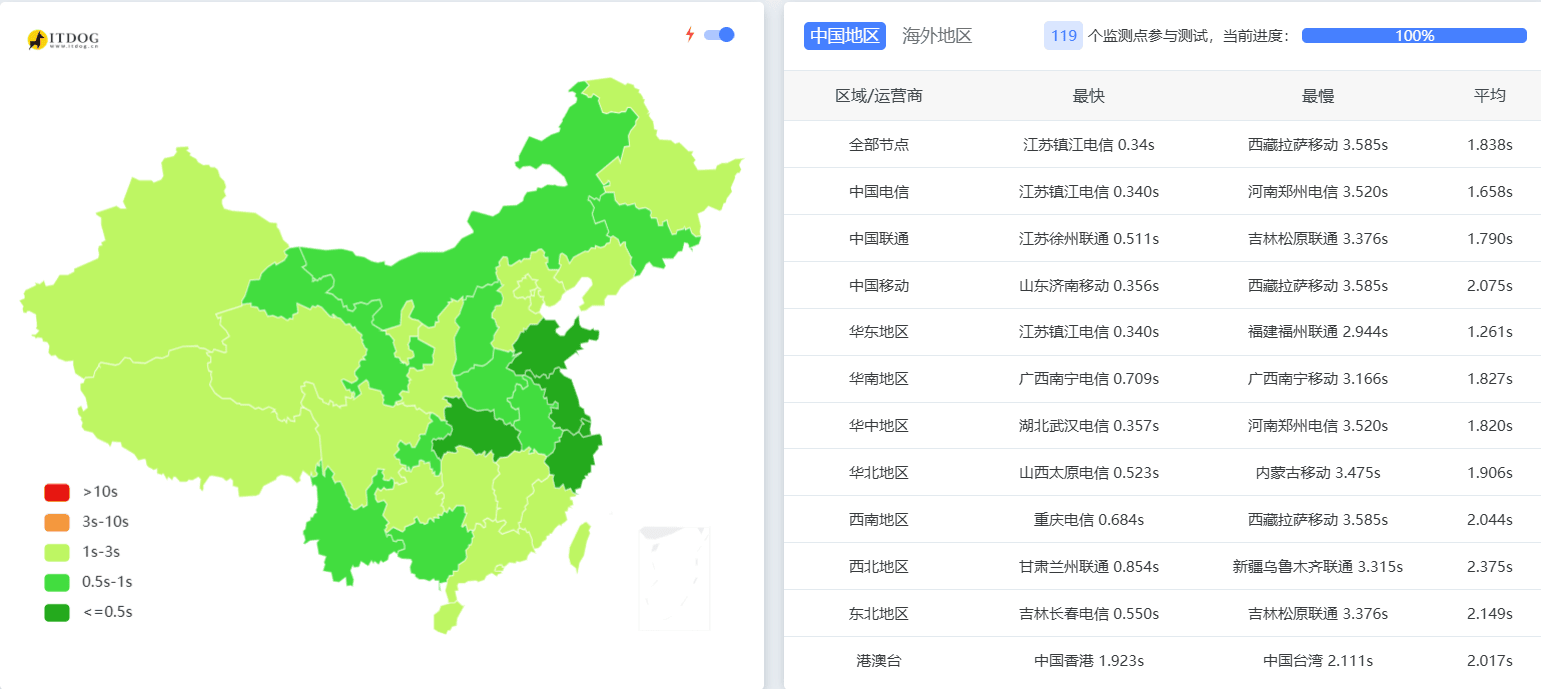Switch to the 中国地区 tab
This screenshot has height=689, width=1541.
(844, 36)
